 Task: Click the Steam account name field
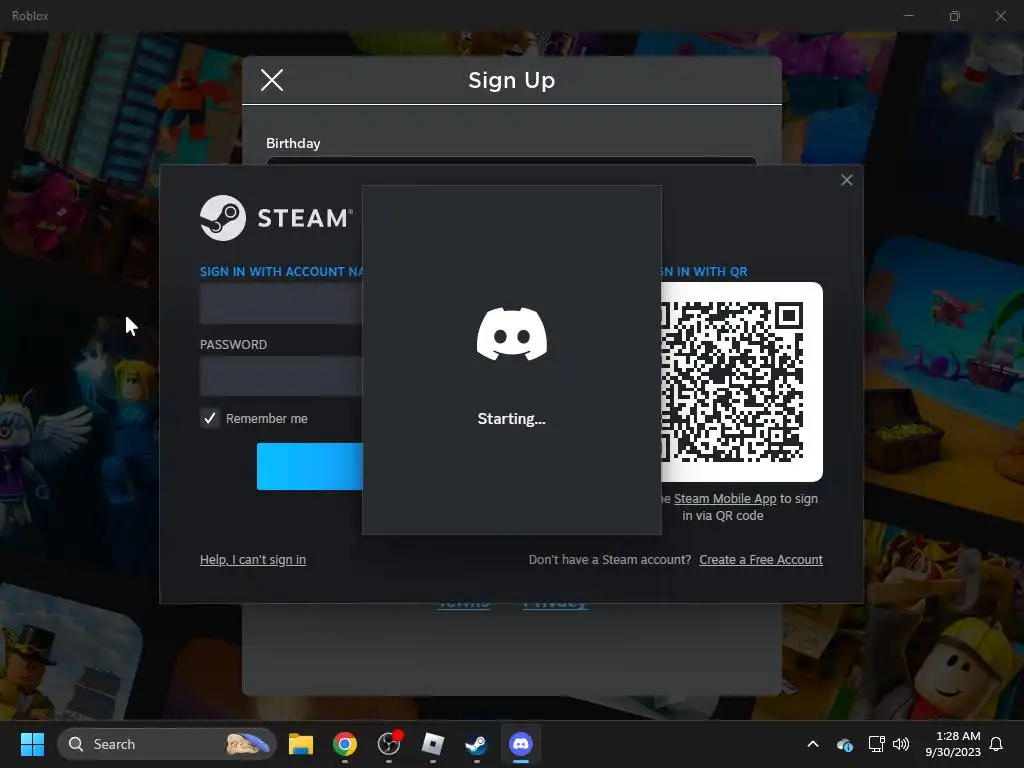[x=281, y=304]
